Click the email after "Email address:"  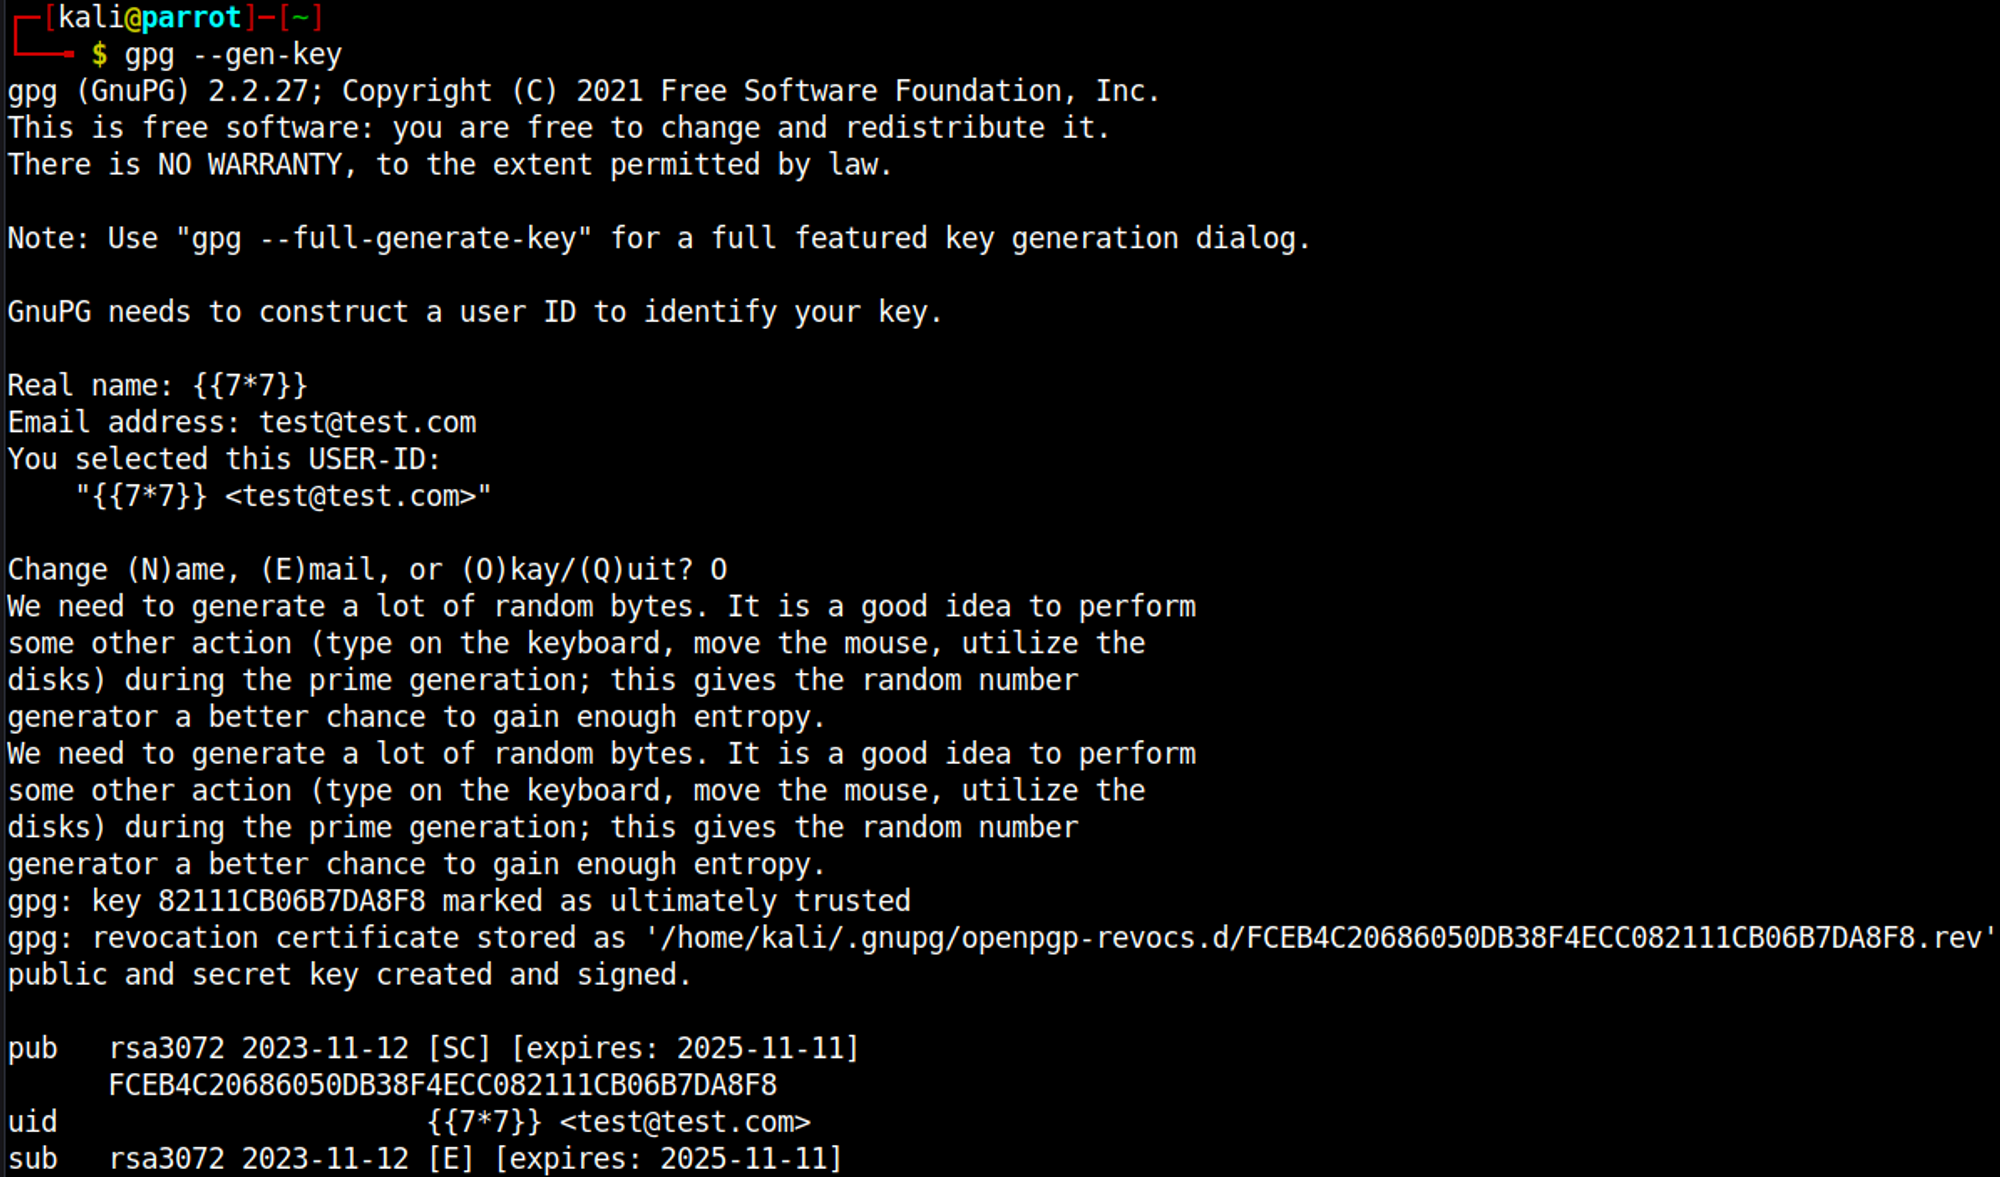(368, 422)
